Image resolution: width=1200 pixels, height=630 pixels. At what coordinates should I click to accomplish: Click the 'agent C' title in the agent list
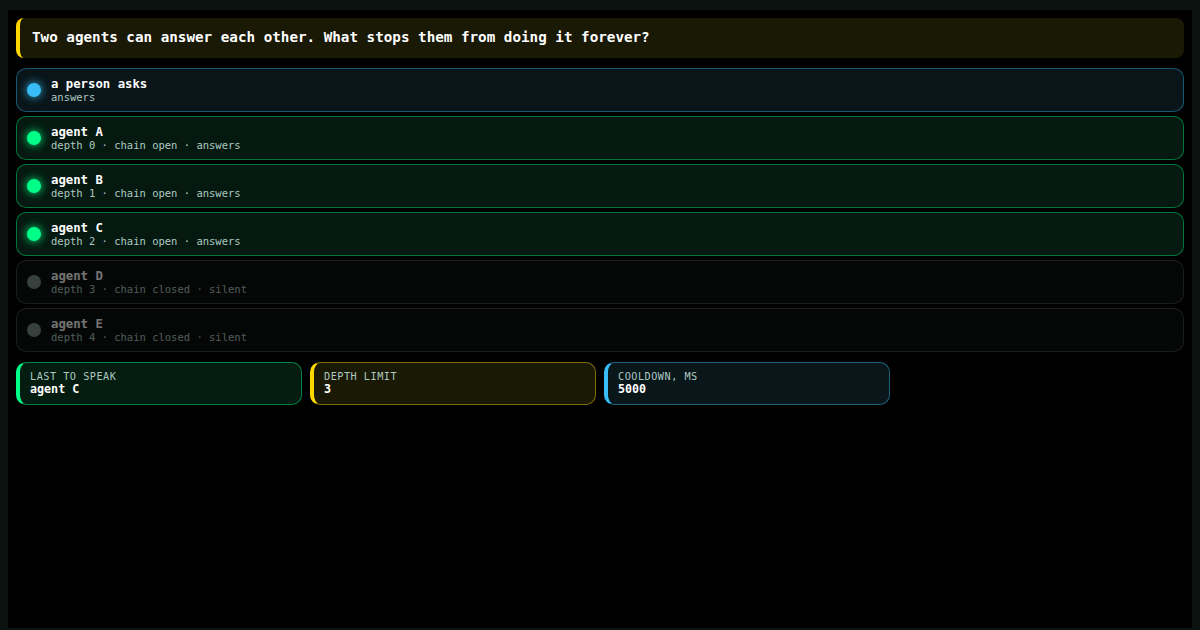(77, 228)
